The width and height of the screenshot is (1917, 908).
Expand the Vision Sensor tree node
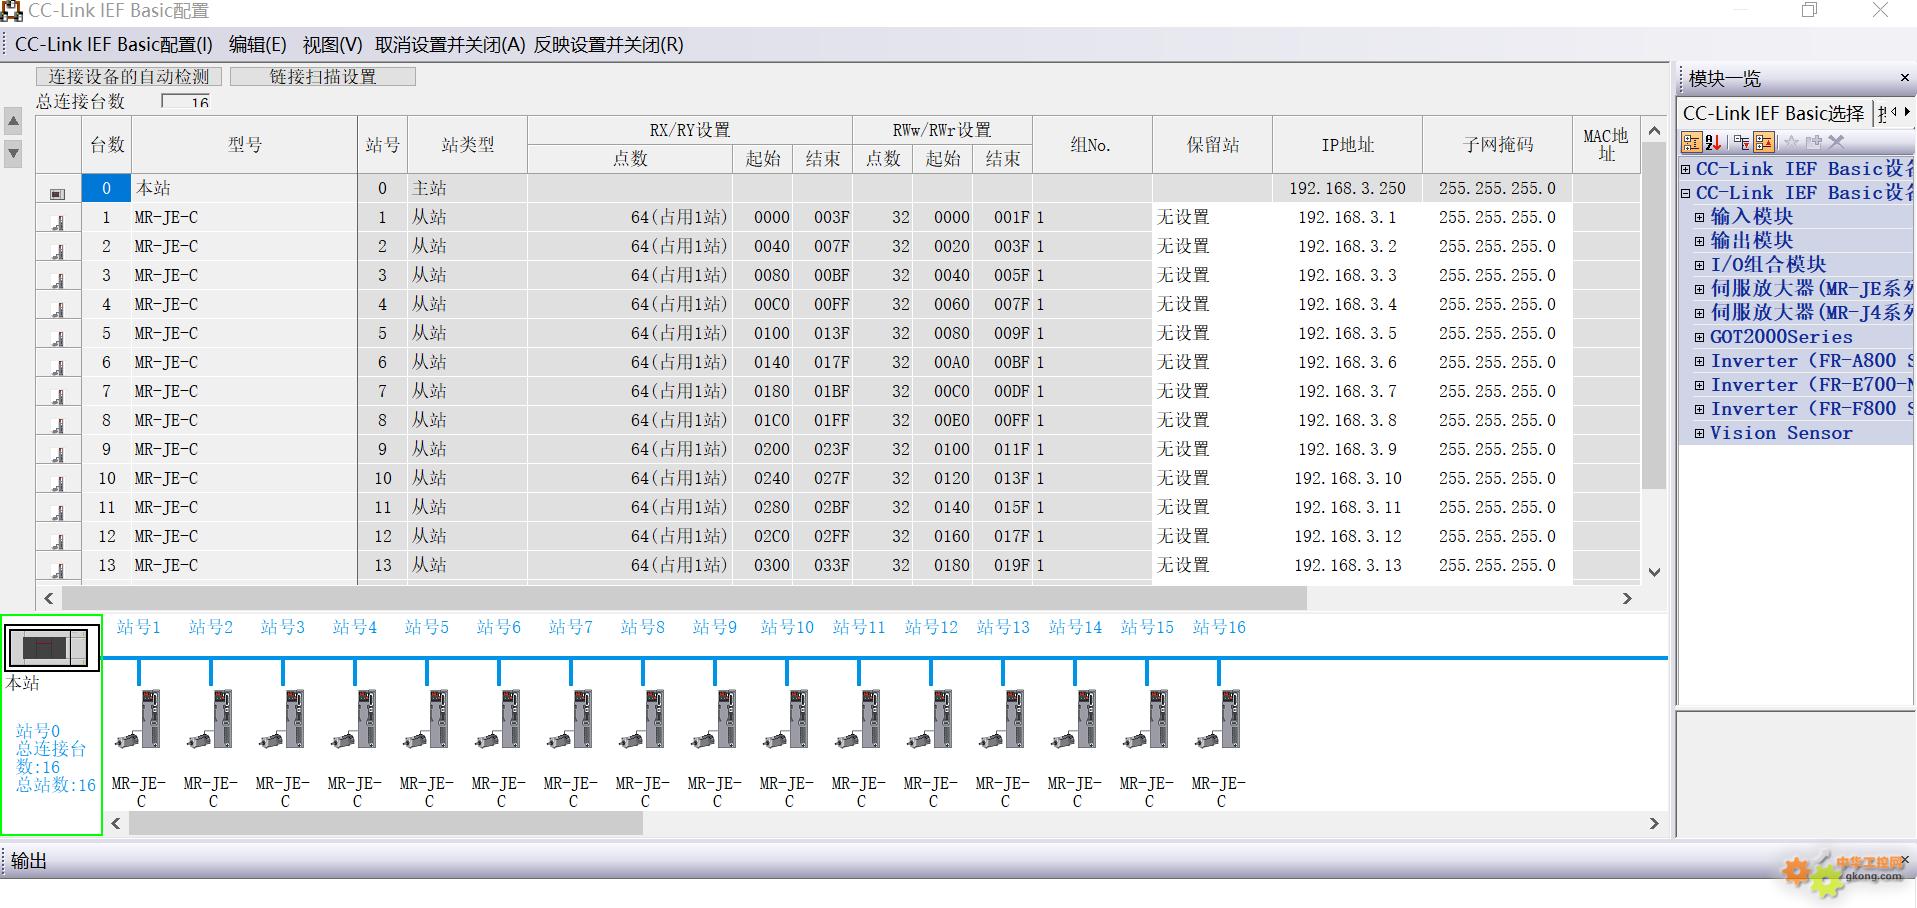[1699, 433]
